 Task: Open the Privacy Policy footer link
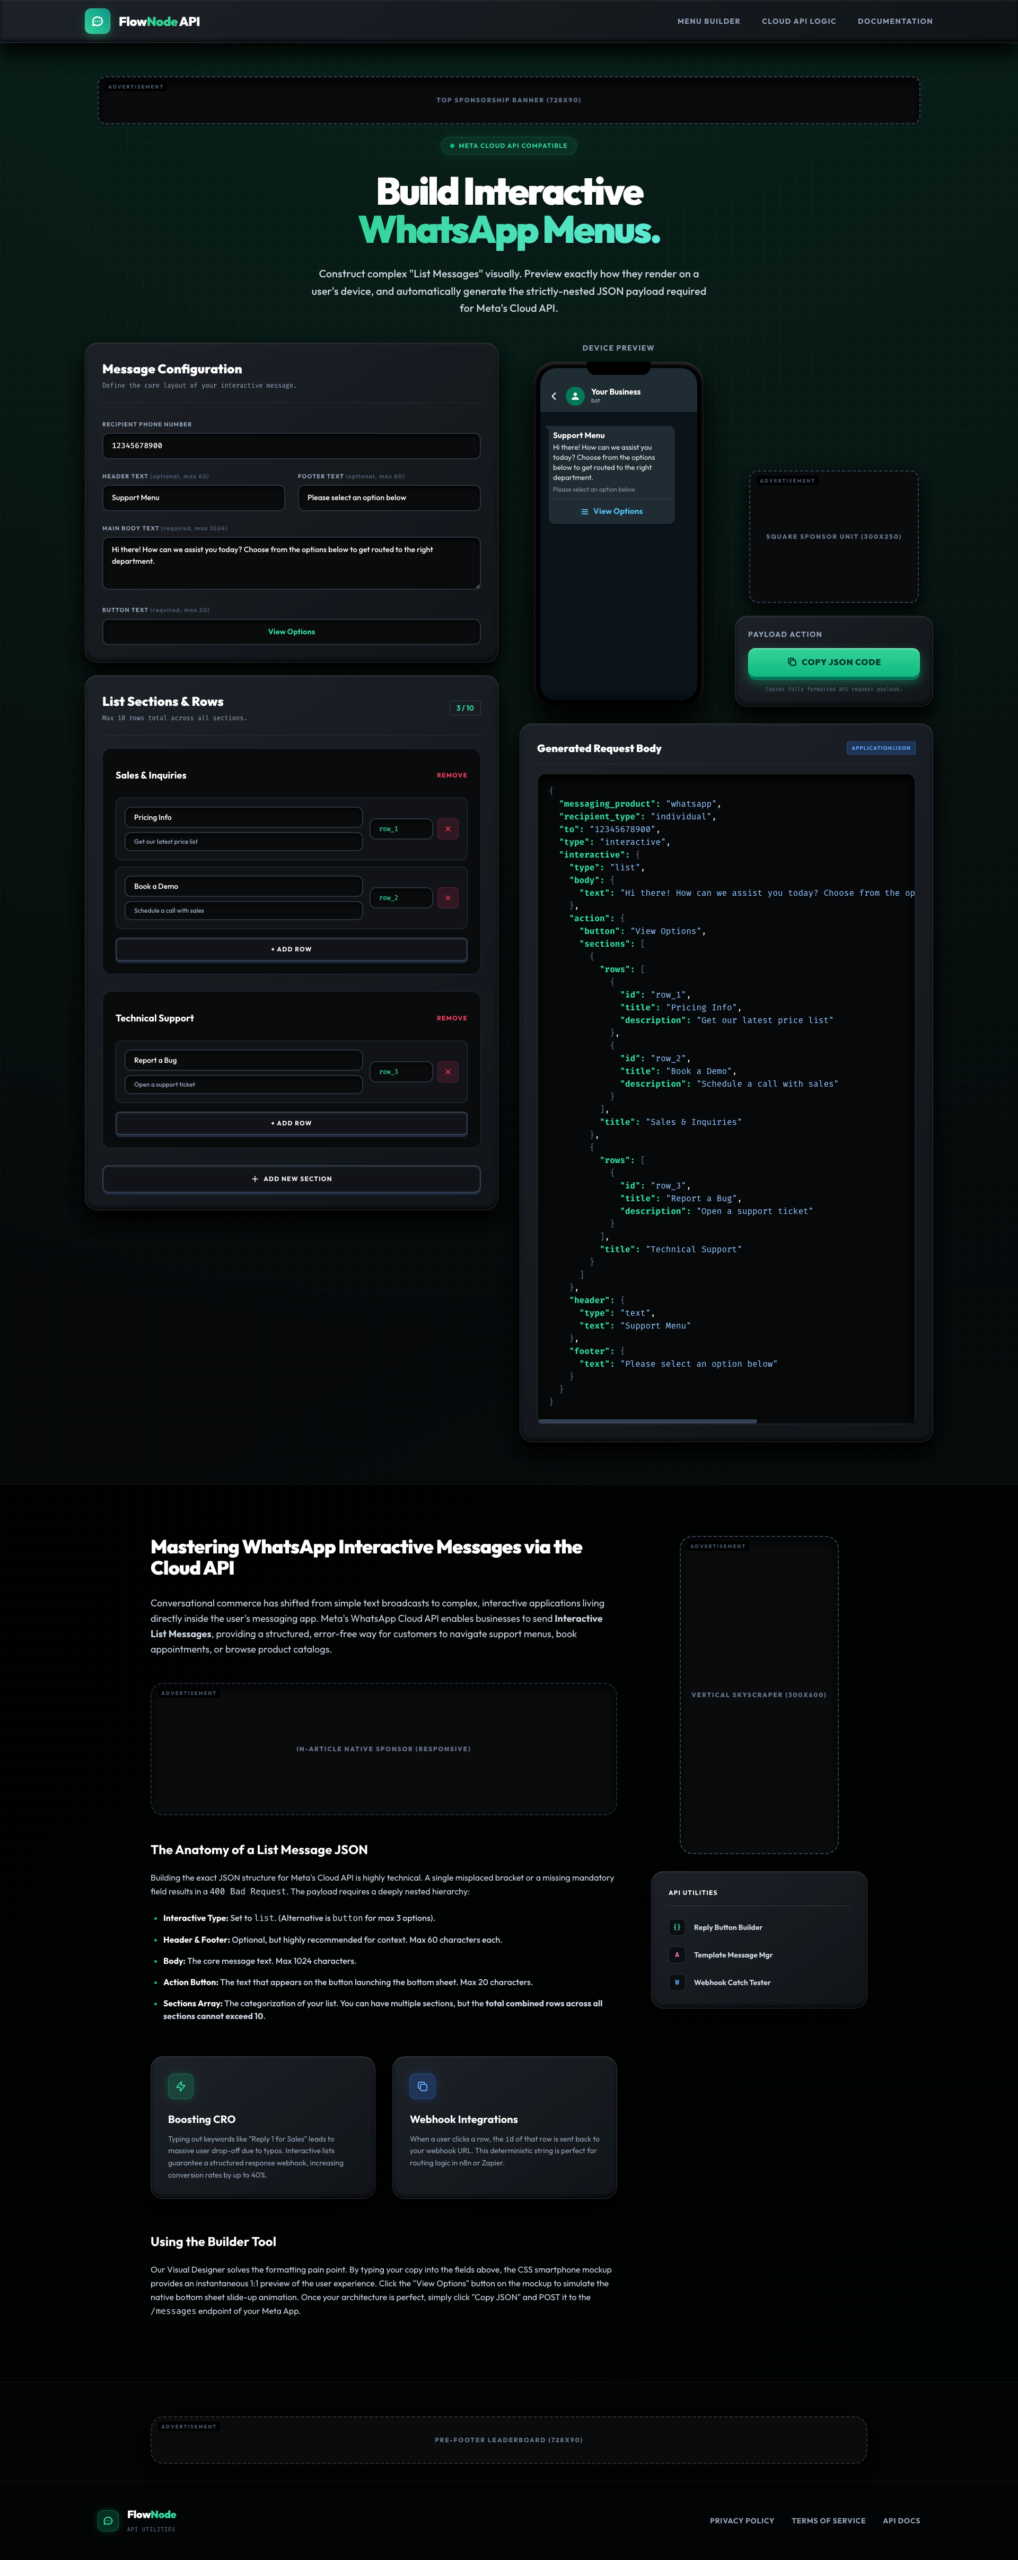742,2521
